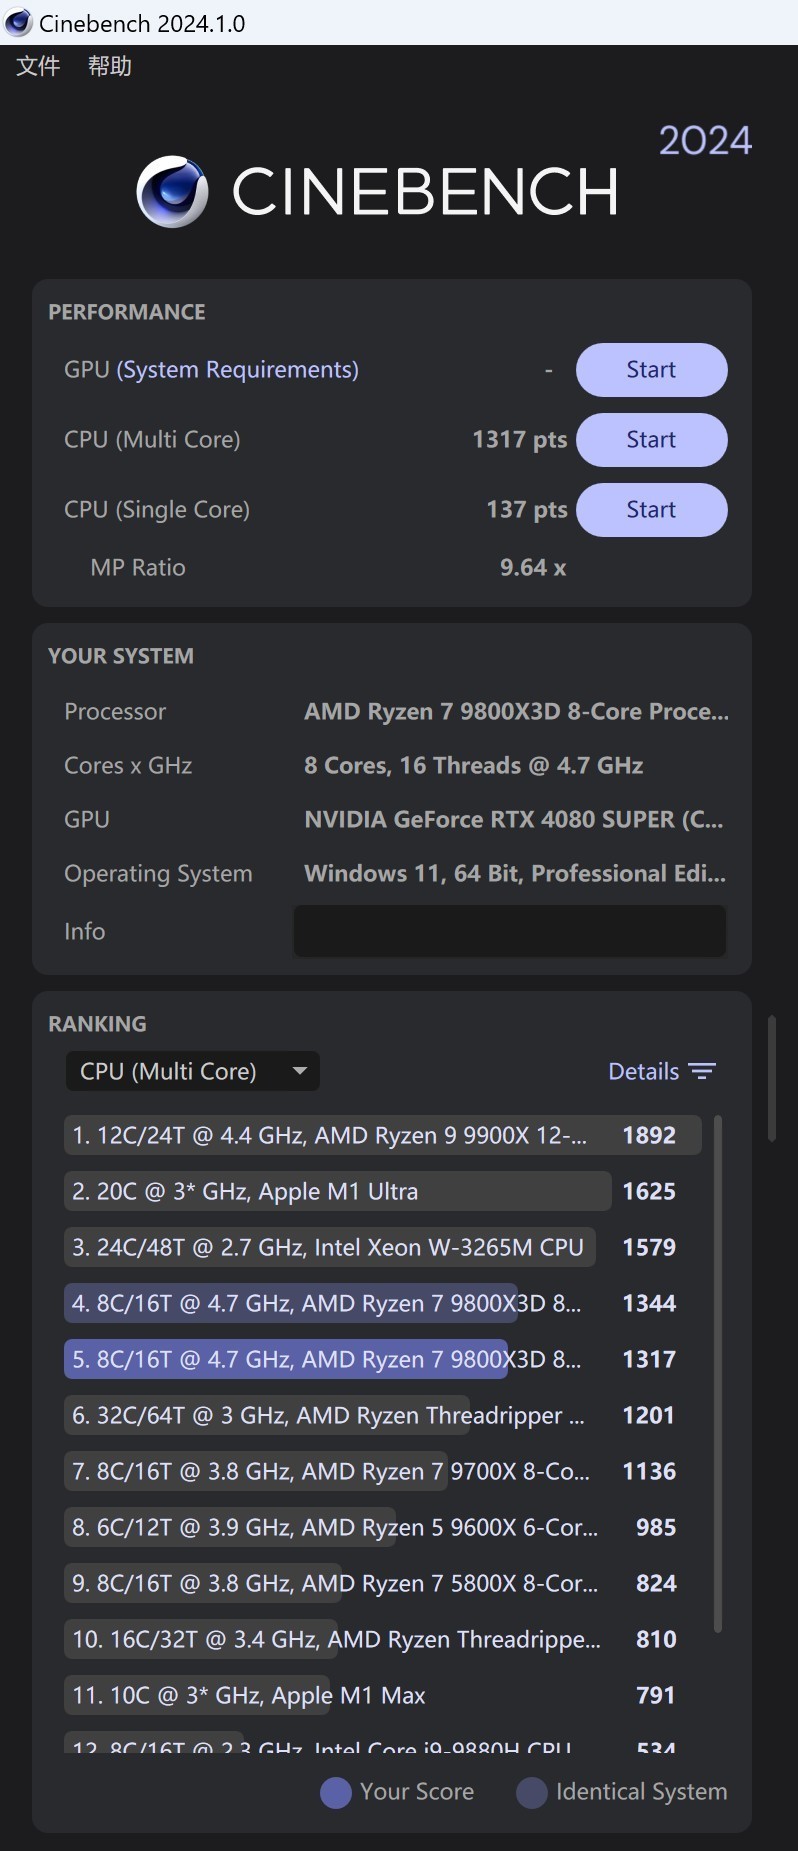Select the rank 4 Ryzen 7 9800X3D entry

coord(292,1303)
